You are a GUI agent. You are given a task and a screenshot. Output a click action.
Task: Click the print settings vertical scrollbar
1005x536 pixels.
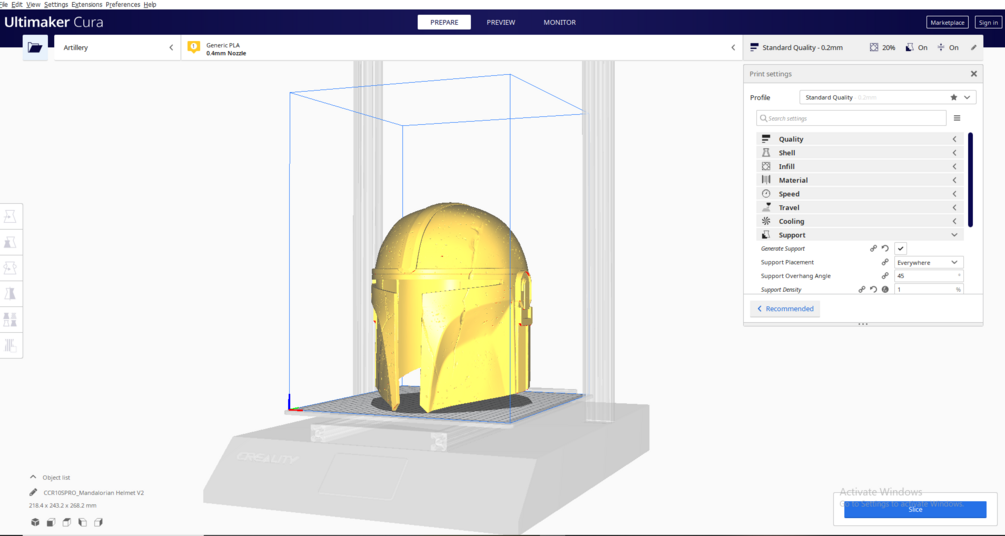tap(970, 180)
